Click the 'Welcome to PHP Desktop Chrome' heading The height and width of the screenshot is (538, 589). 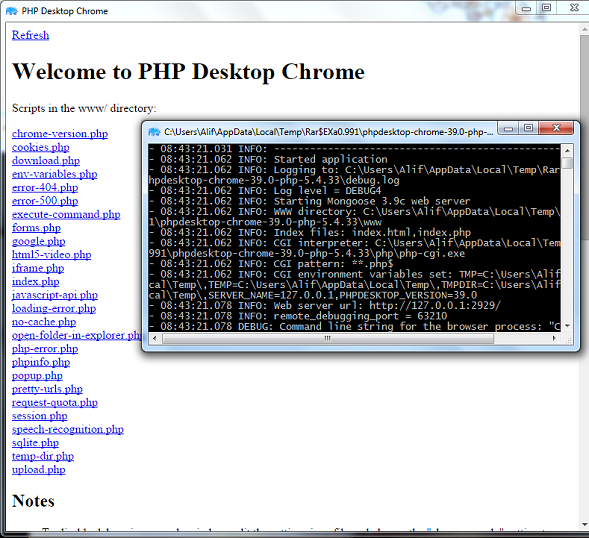point(188,71)
